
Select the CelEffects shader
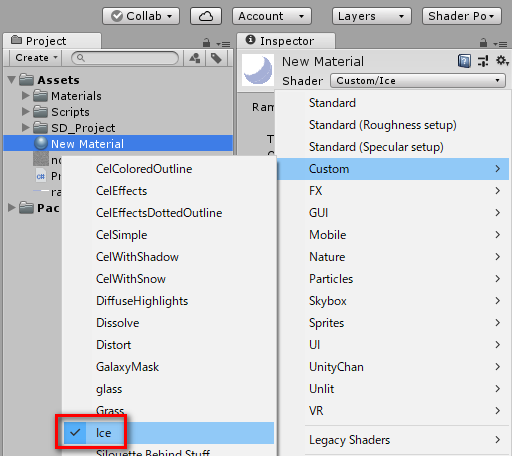coord(169,191)
